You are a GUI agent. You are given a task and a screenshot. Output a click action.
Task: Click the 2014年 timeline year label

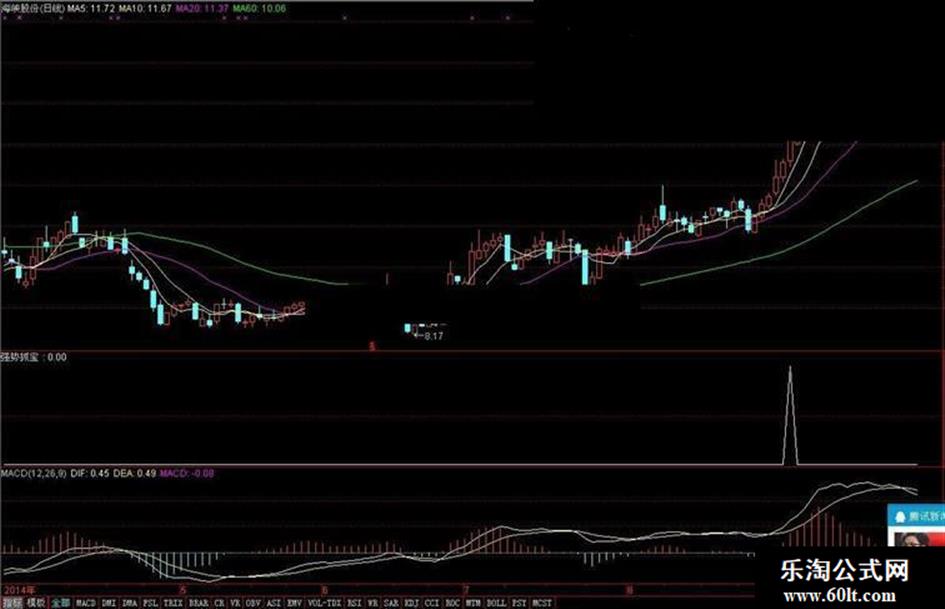tap(18, 589)
